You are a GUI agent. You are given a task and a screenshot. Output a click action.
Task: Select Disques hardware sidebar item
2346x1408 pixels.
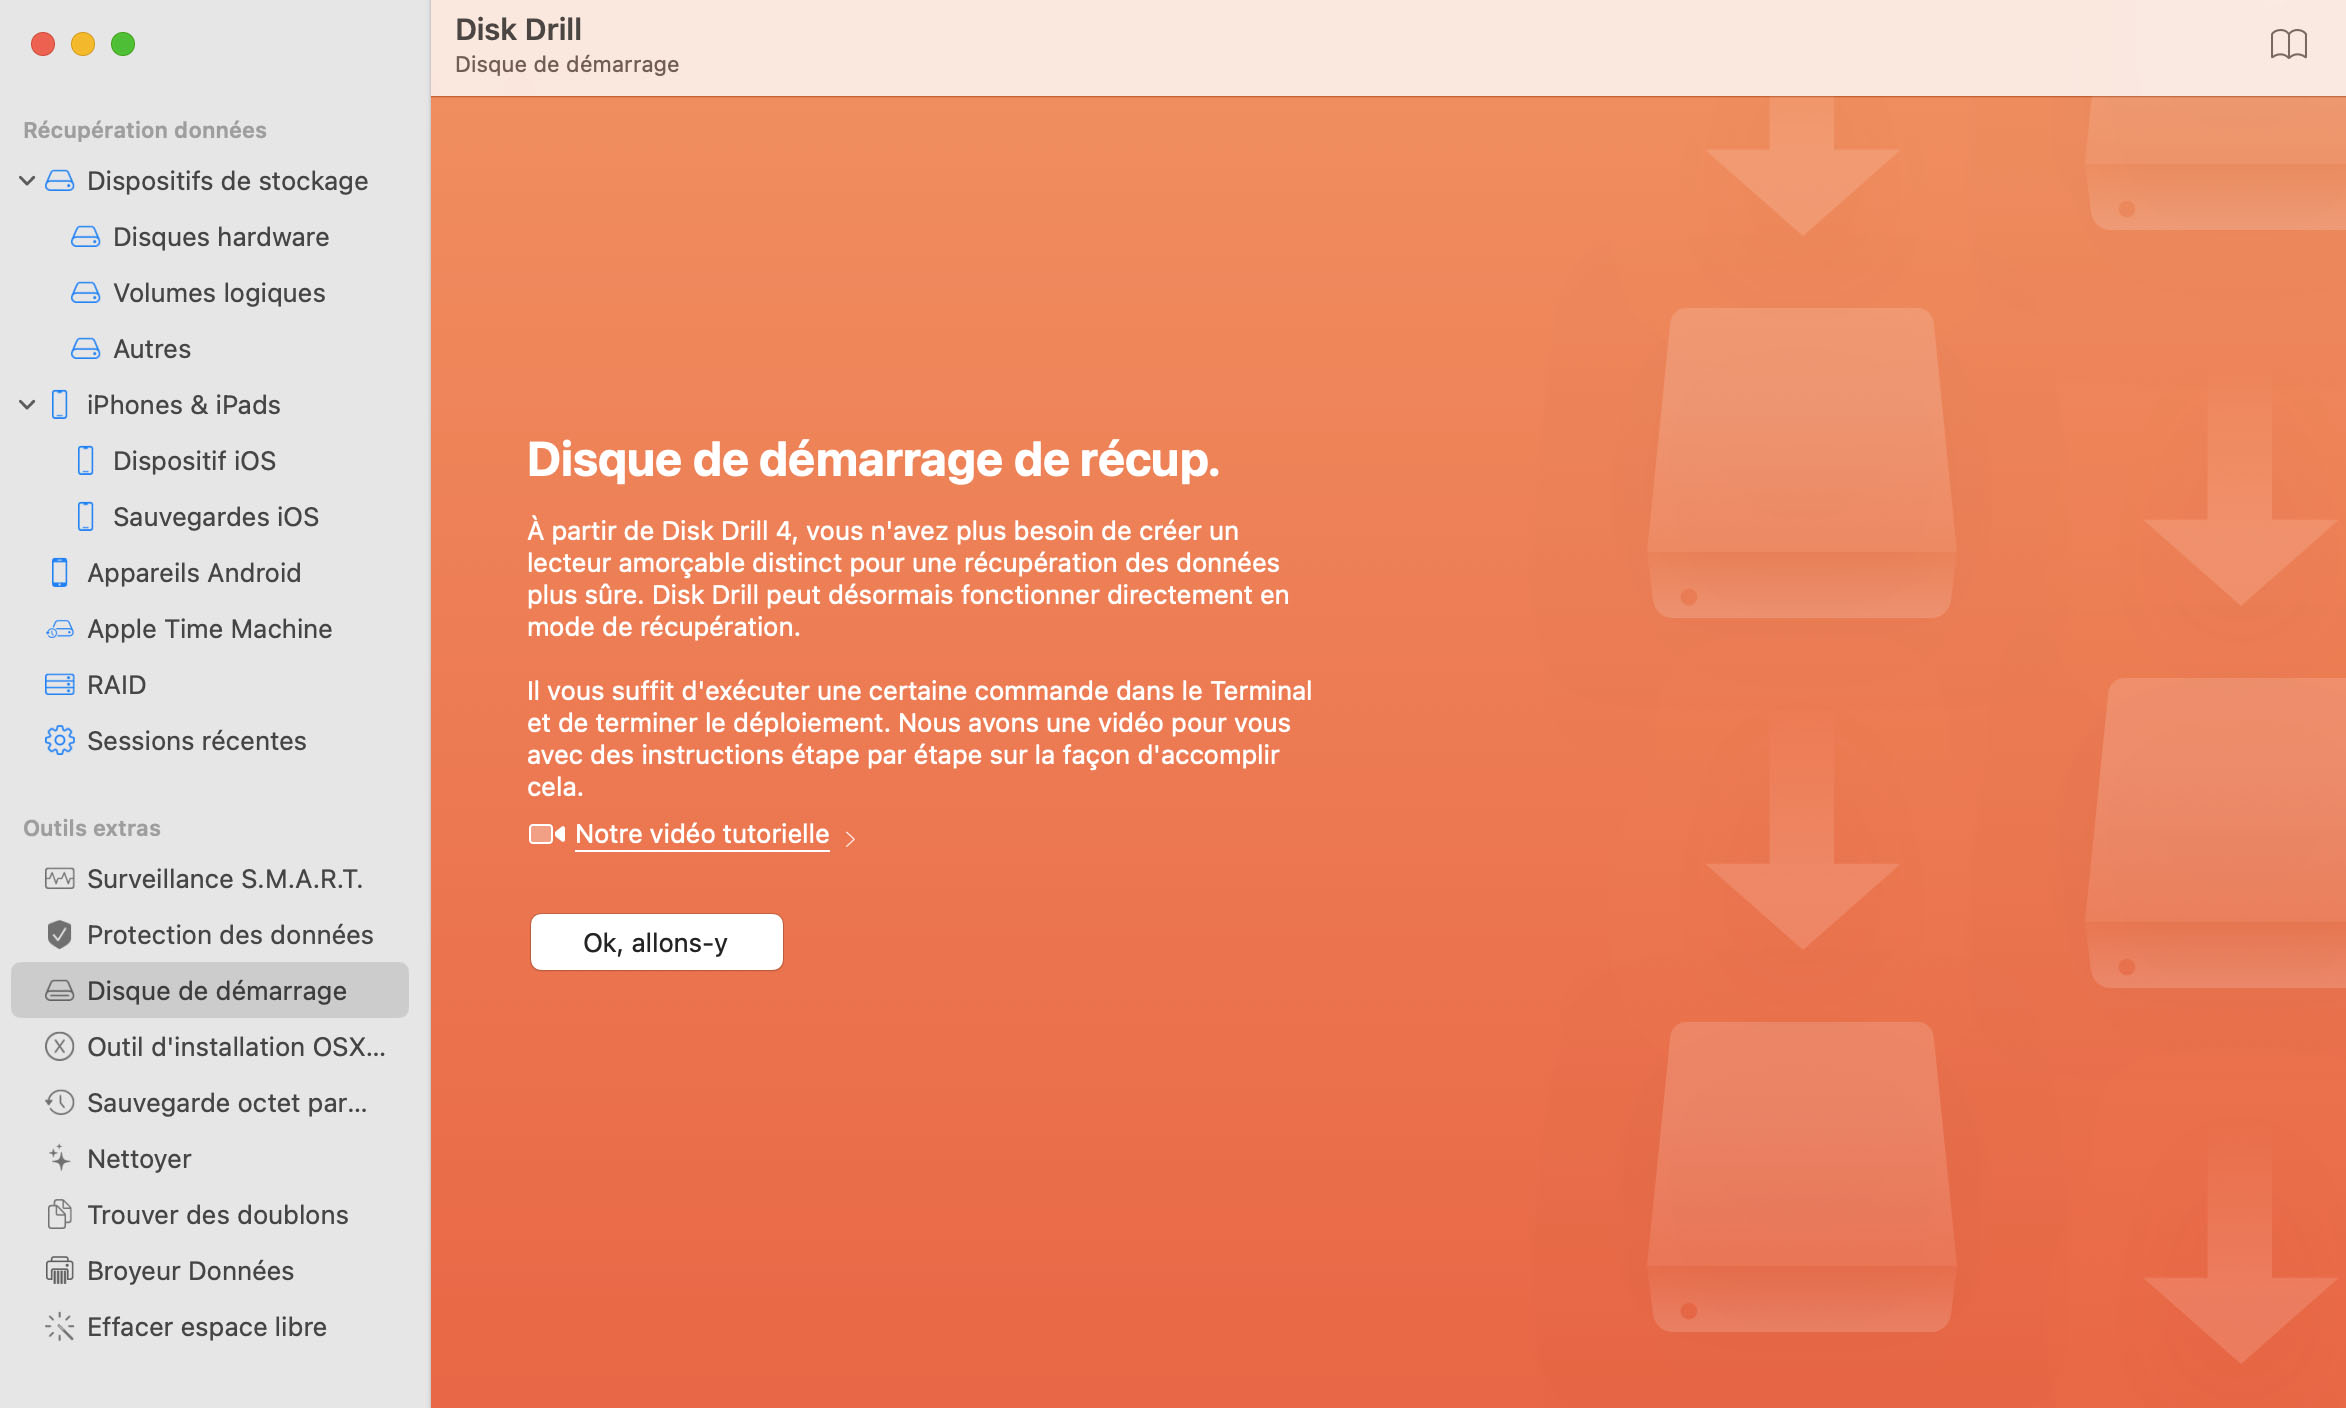[x=221, y=236]
